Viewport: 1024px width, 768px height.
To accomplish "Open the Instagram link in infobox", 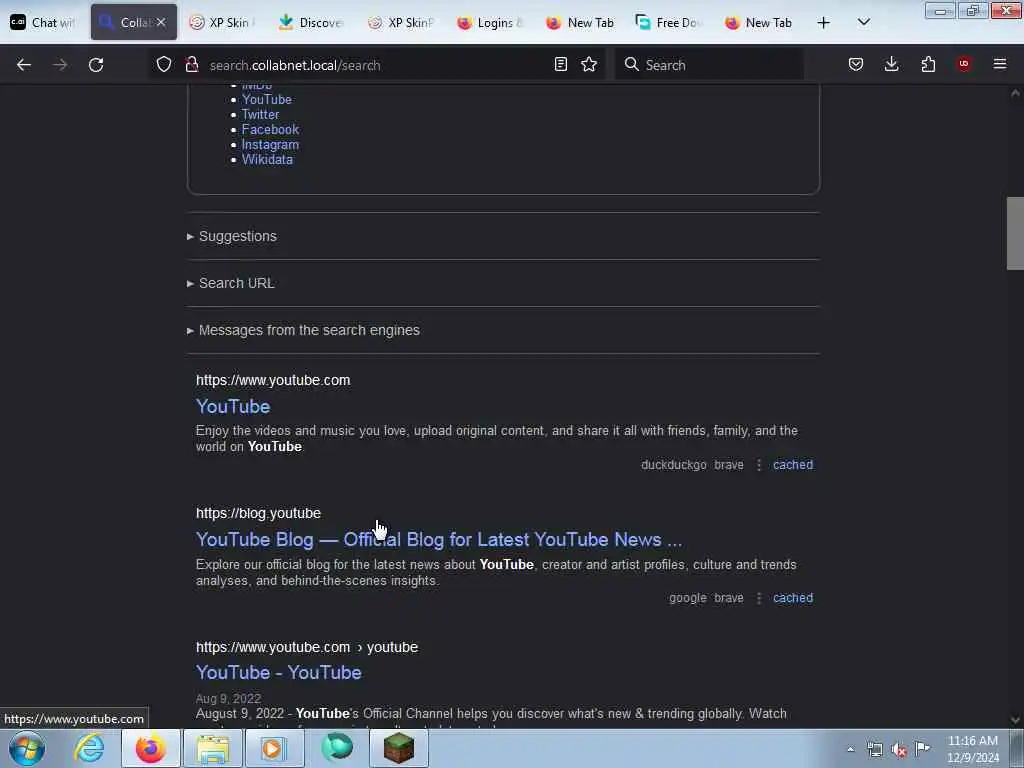I will 270,144.
